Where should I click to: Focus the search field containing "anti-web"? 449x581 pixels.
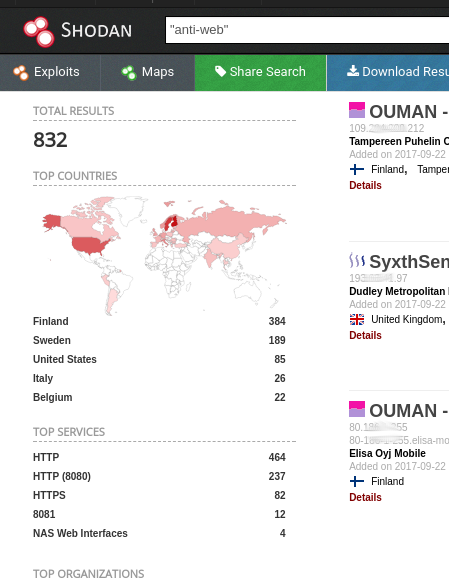coord(307,30)
